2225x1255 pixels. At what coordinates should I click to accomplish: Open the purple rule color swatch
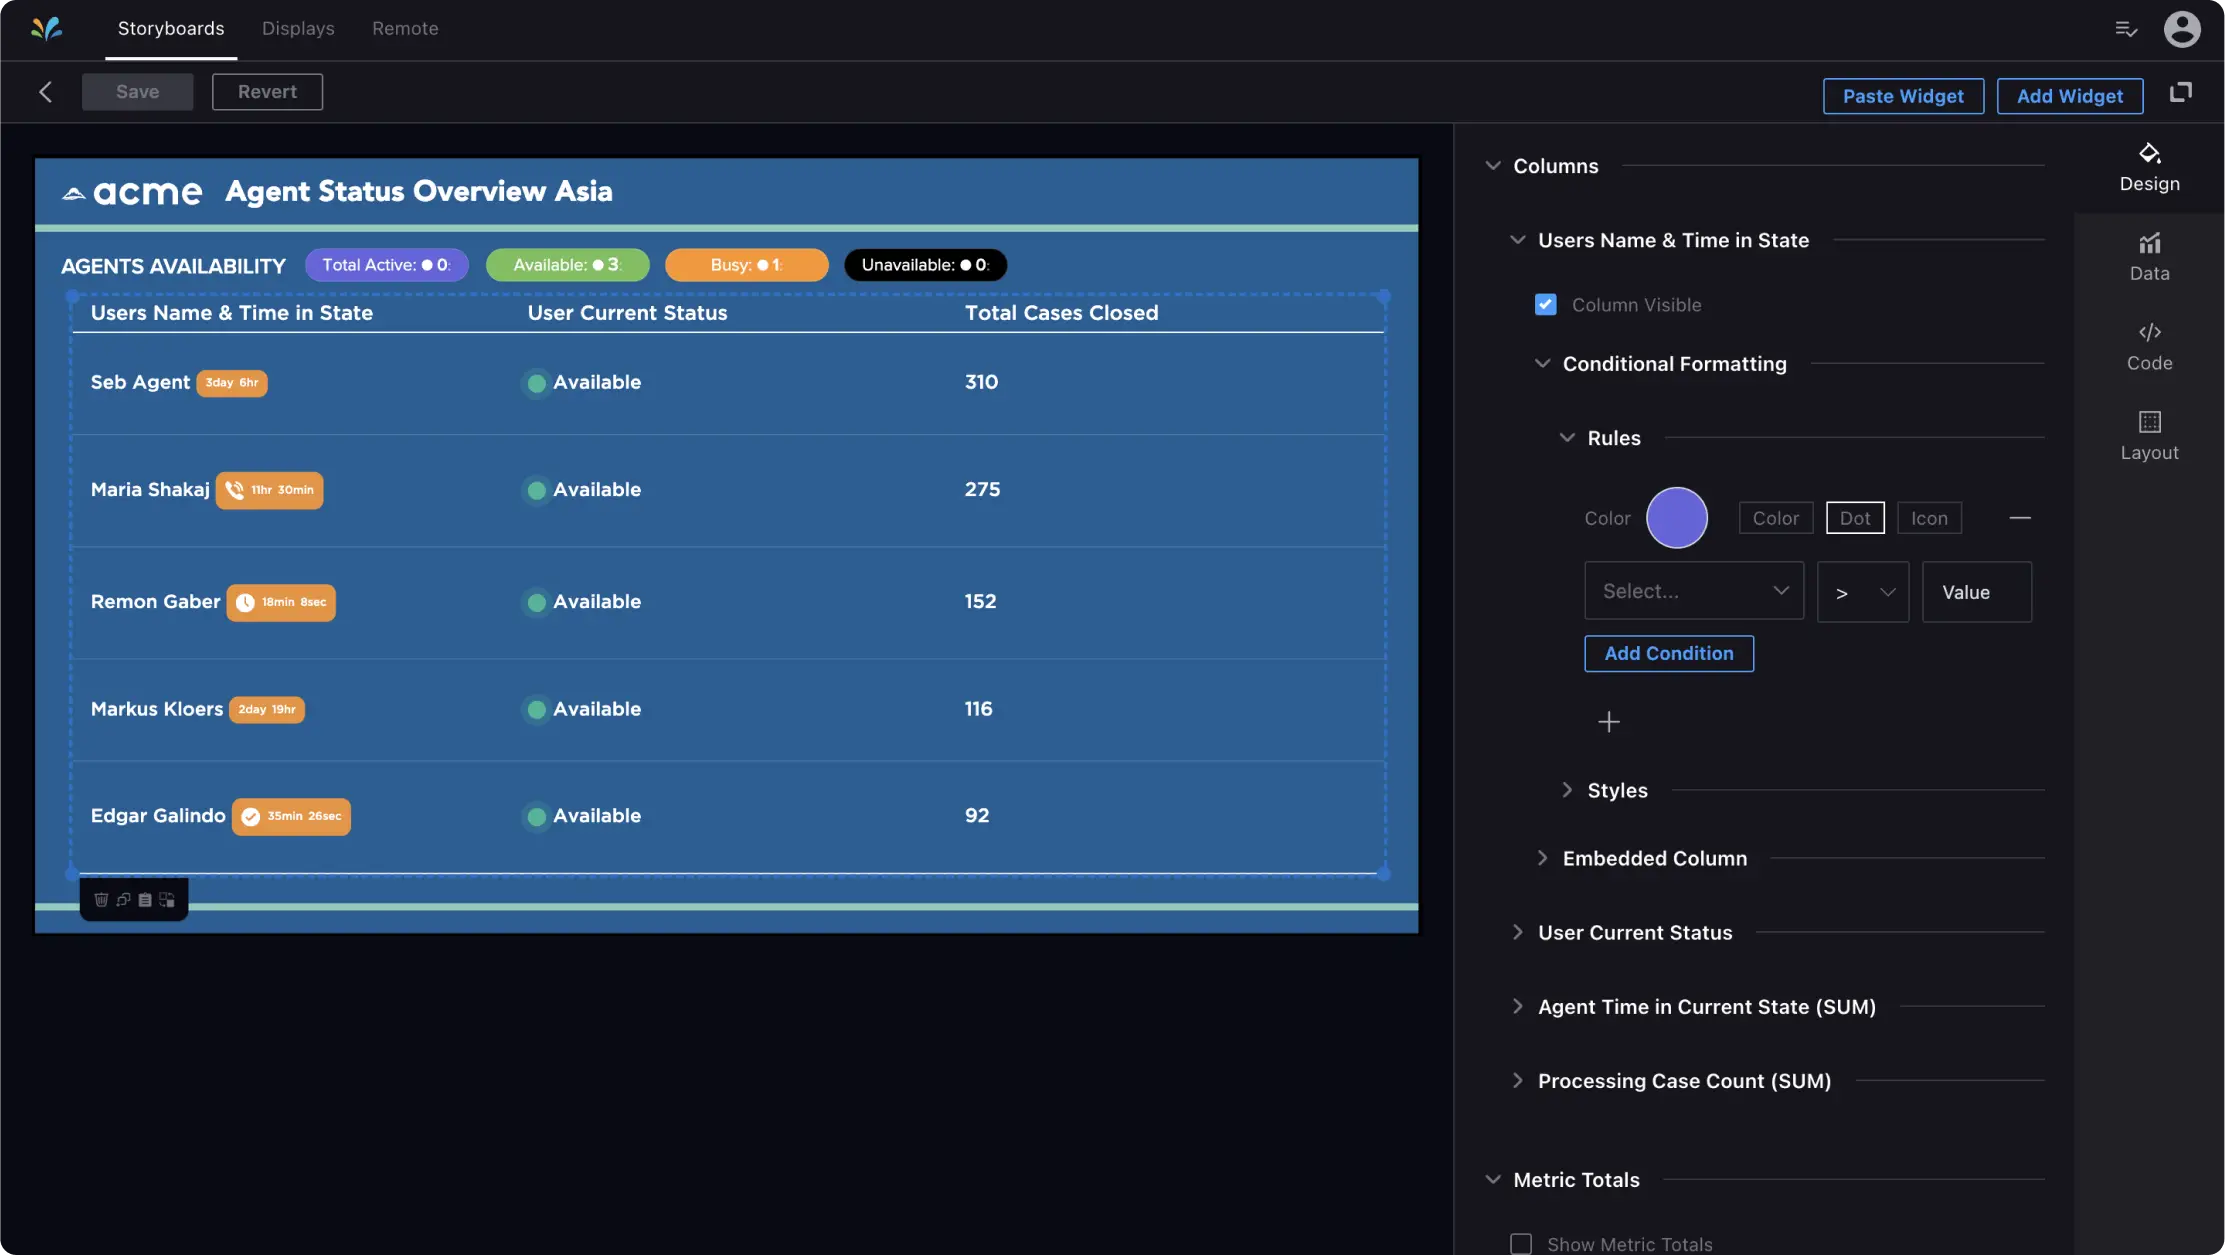click(x=1676, y=518)
